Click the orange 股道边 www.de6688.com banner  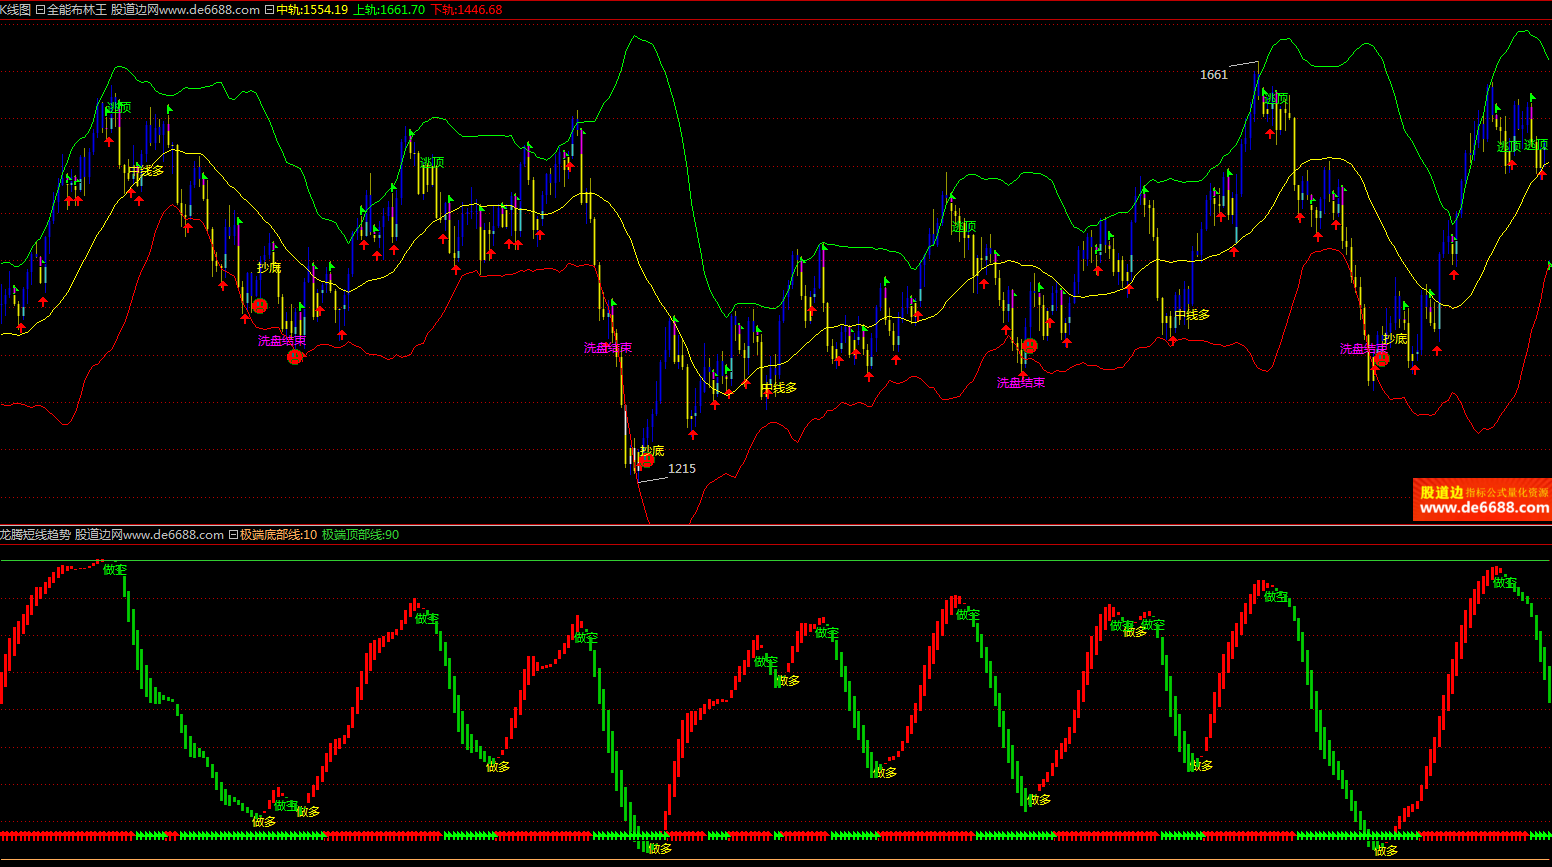click(1482, 499)
